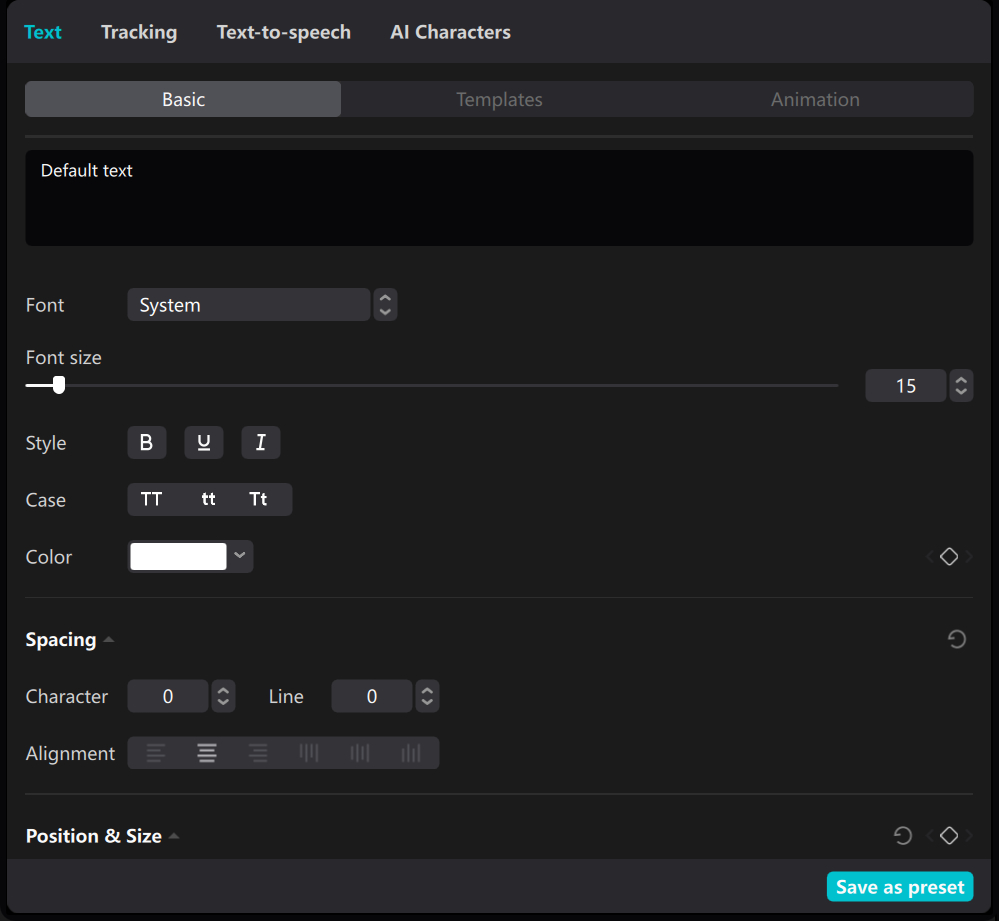Screen dimensions: 999x921
Task: Click Save as preset button
Action: pos(899,887)
